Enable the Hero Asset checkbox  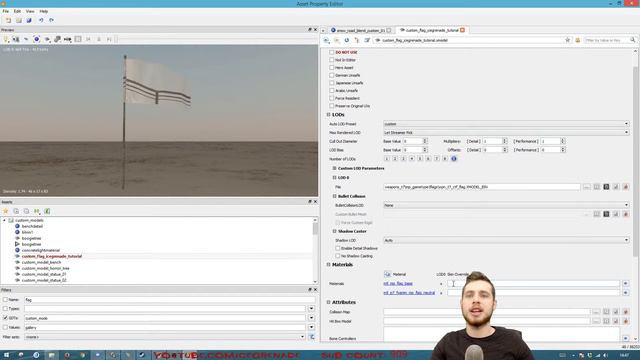click(332, 68)
